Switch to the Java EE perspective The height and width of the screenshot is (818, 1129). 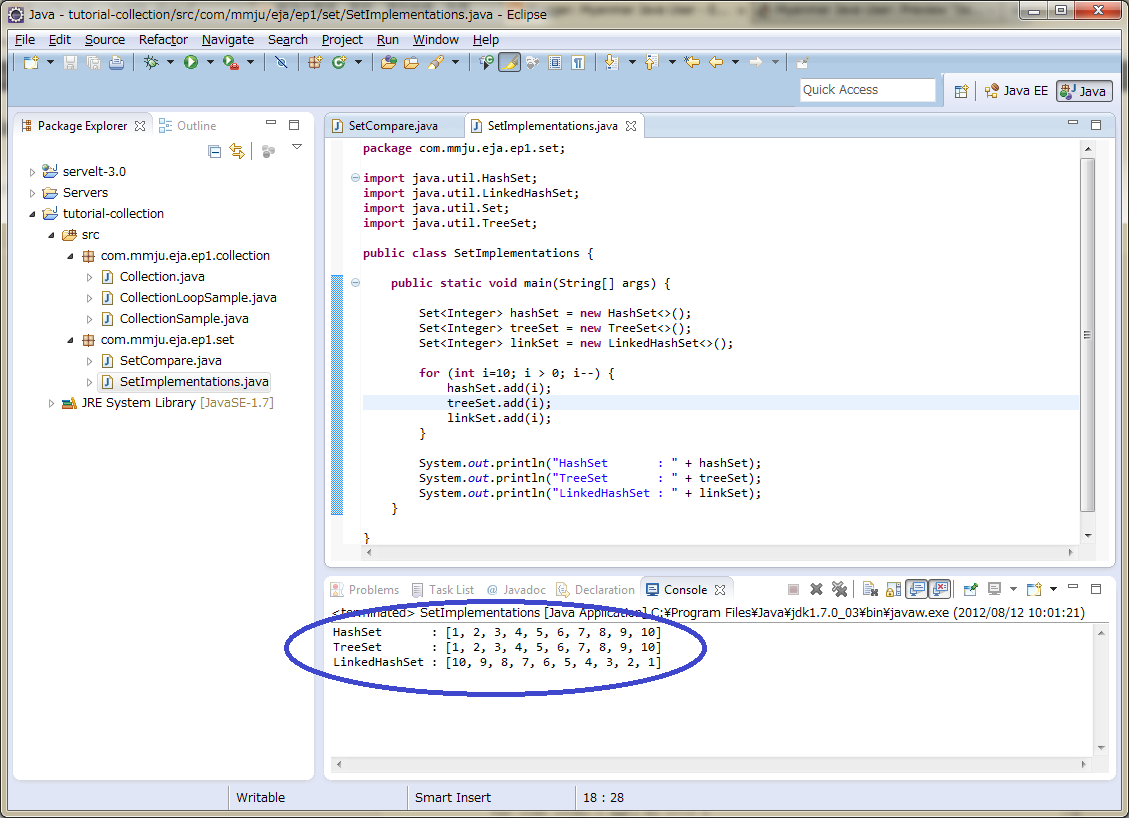tap(1016, 90)
